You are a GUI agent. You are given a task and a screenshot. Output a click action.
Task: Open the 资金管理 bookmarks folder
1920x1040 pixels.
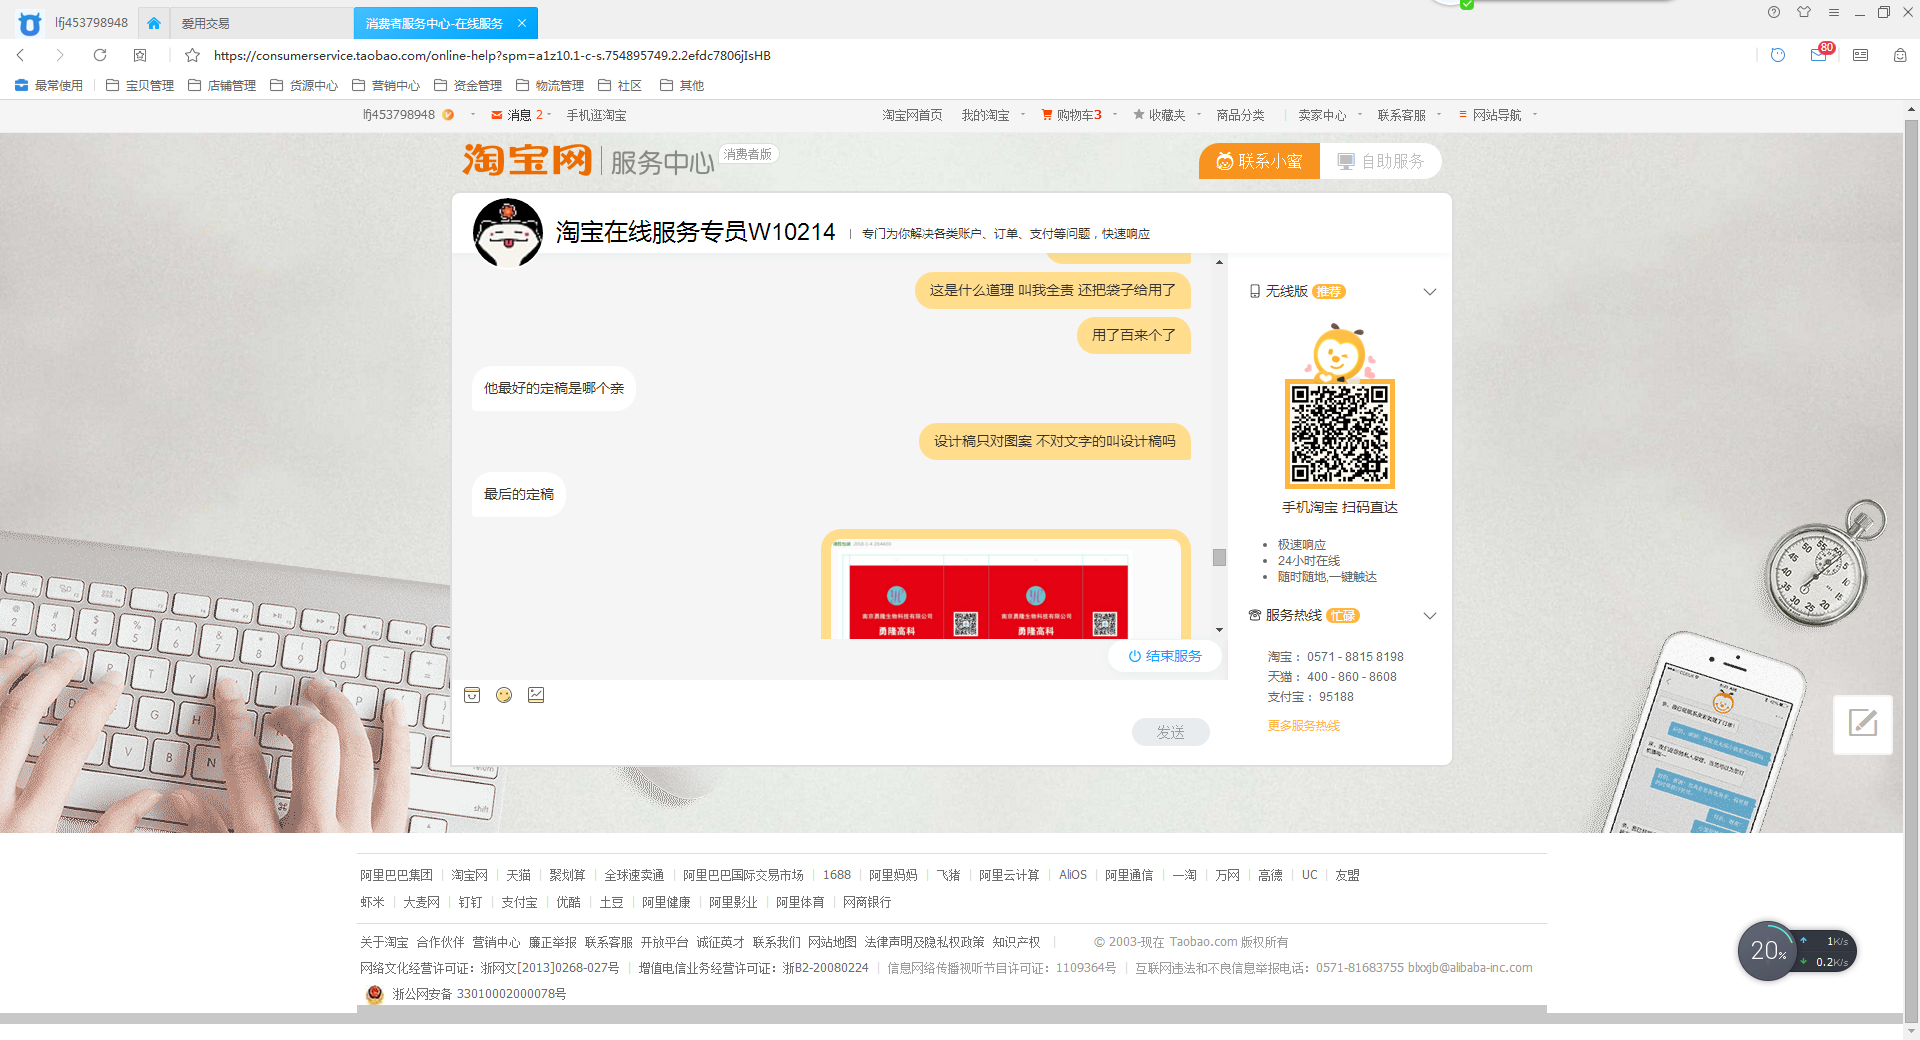pyautogui.click(x=468, y=85)
